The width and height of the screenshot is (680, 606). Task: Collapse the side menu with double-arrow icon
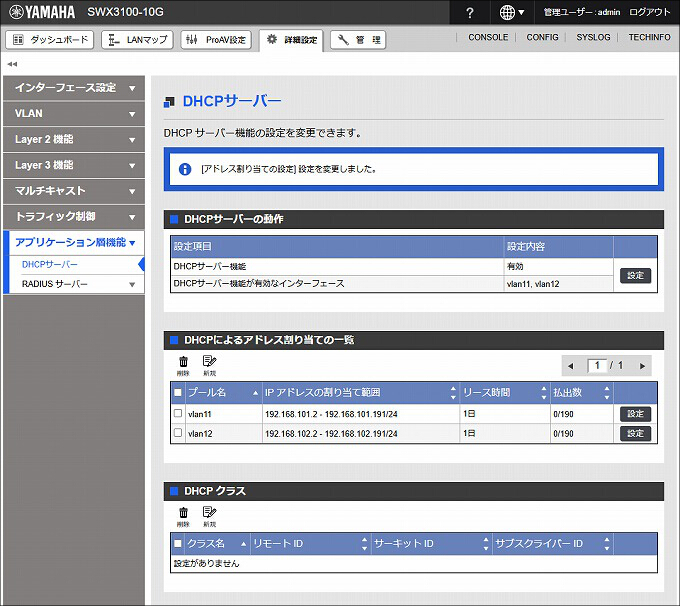(12, 63)
